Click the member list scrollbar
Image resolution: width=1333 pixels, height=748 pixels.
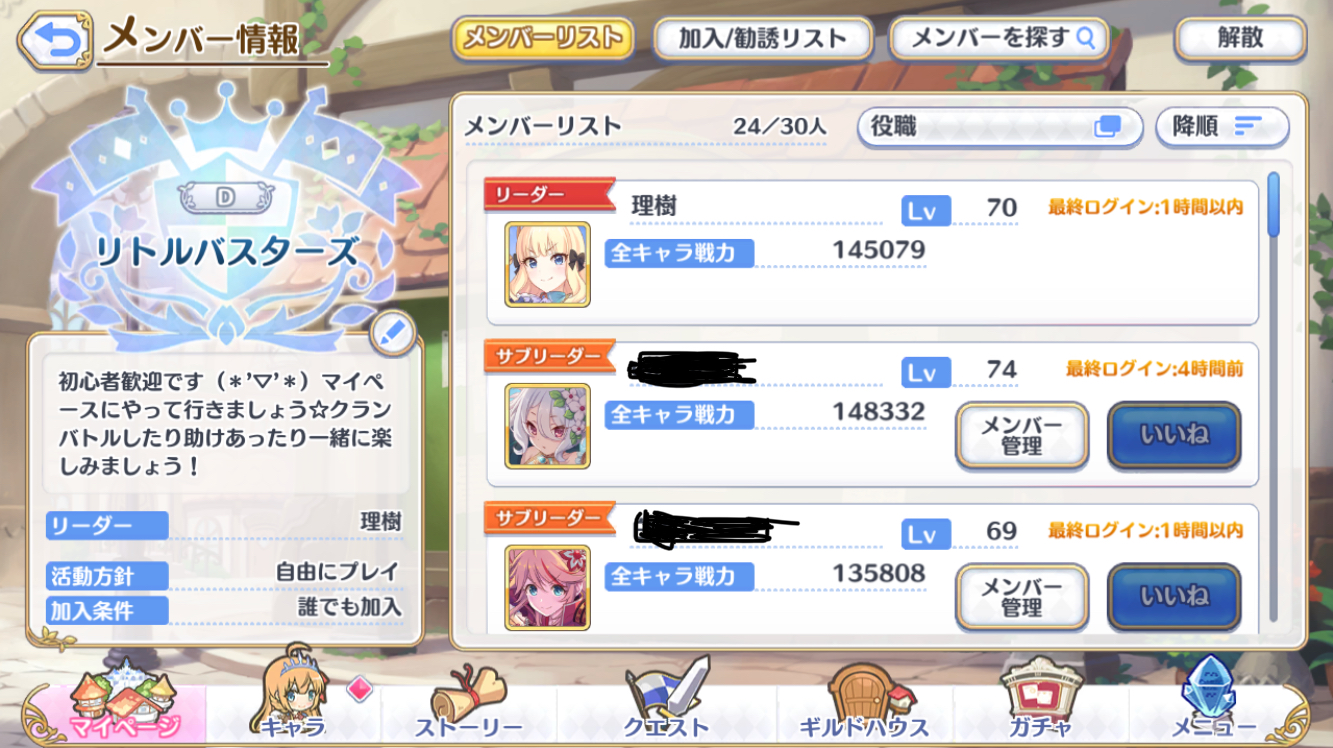click(x=1273, y=398)
